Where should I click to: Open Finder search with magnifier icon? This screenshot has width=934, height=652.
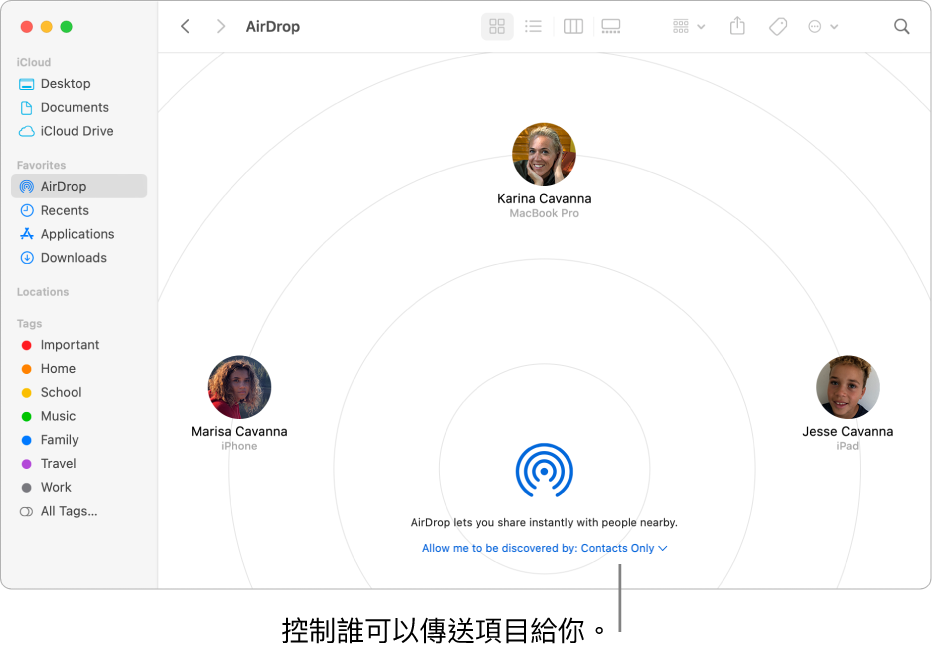click(901, 26)
